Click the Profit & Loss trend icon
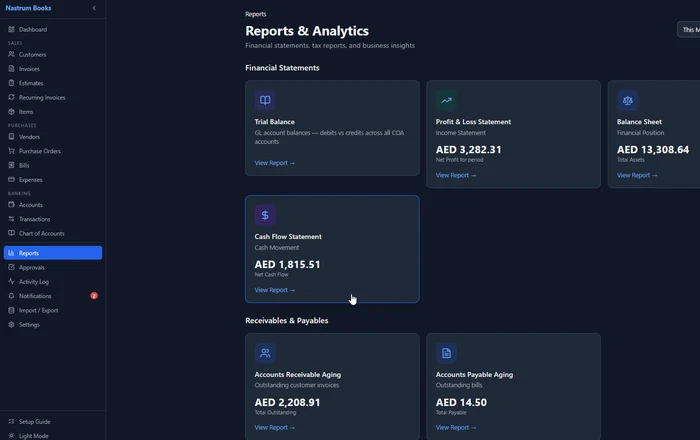Image resolution: width=700 pixels, height=440 pixels. coord(446,100)
